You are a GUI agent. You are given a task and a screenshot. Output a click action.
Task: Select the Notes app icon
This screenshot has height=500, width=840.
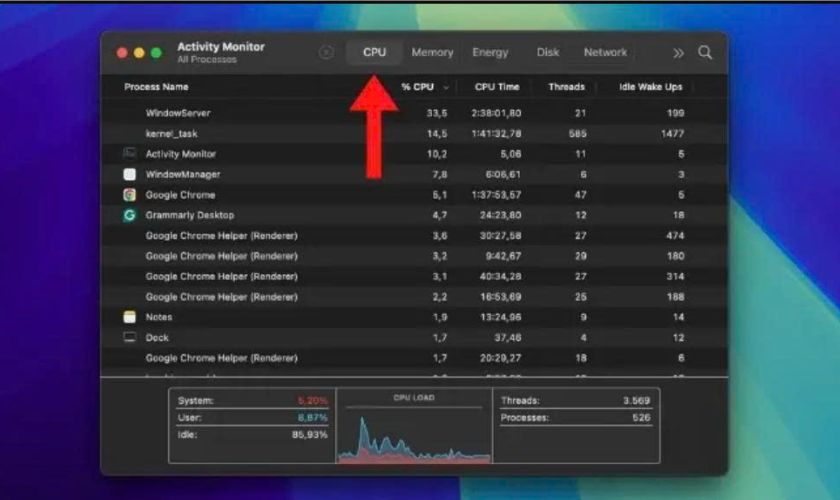129,317
